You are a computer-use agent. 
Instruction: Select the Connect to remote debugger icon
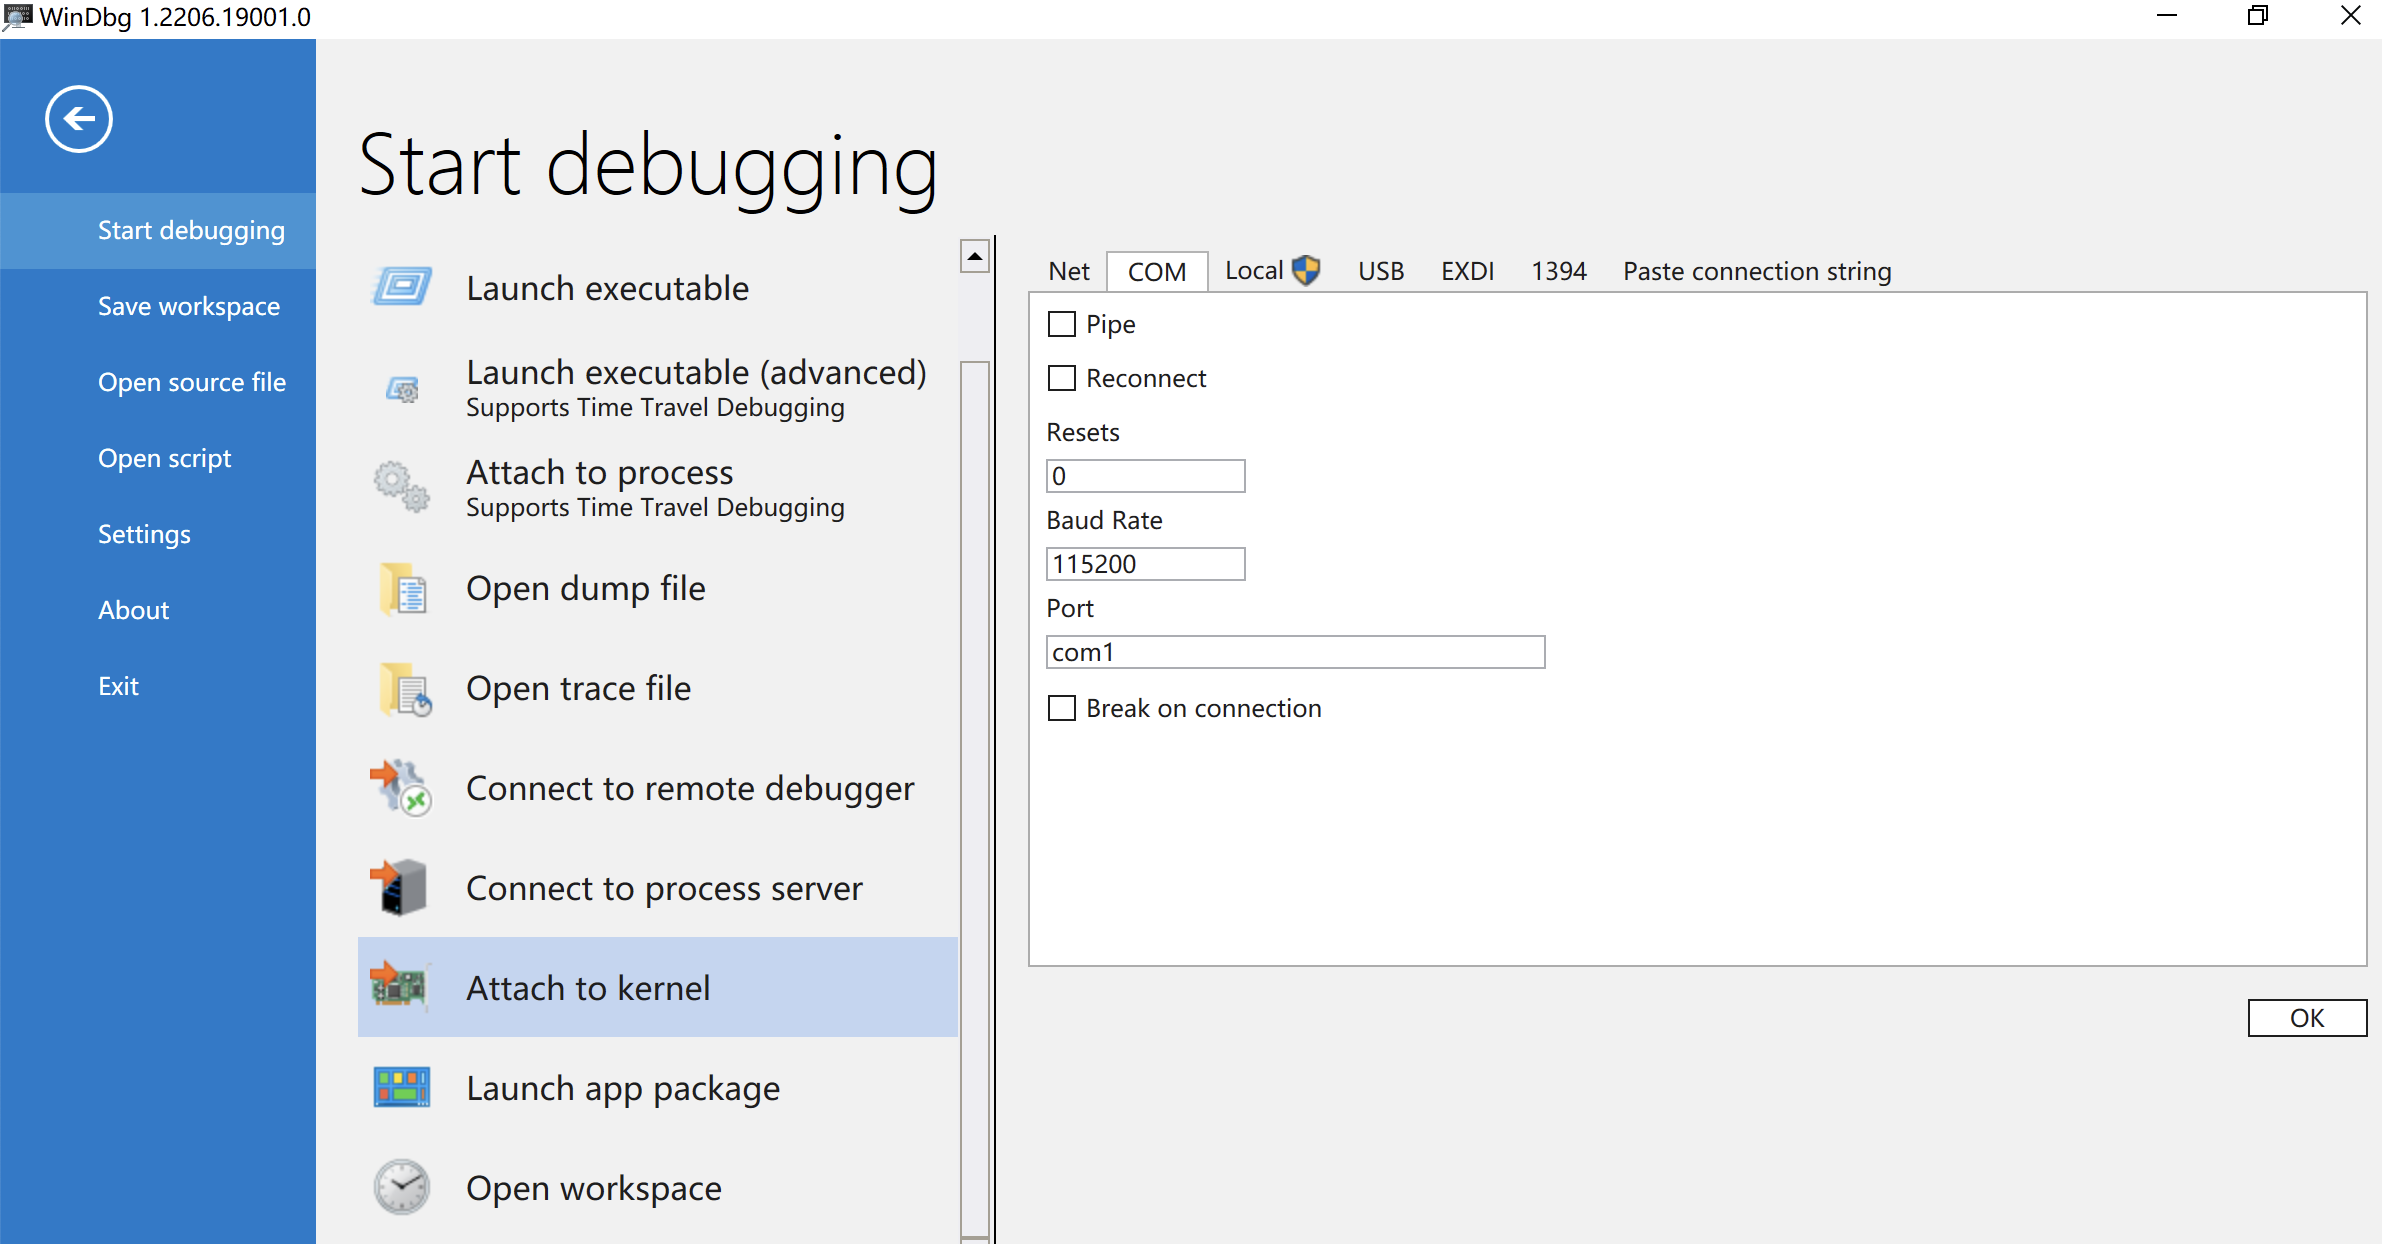click(403, 789)
